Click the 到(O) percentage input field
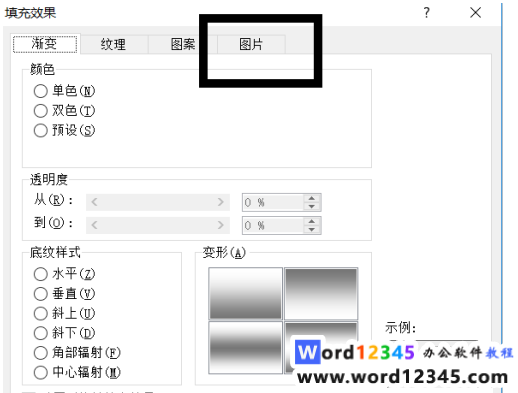The height and width of the screenshot is (393, 518). tap(273, 226)
